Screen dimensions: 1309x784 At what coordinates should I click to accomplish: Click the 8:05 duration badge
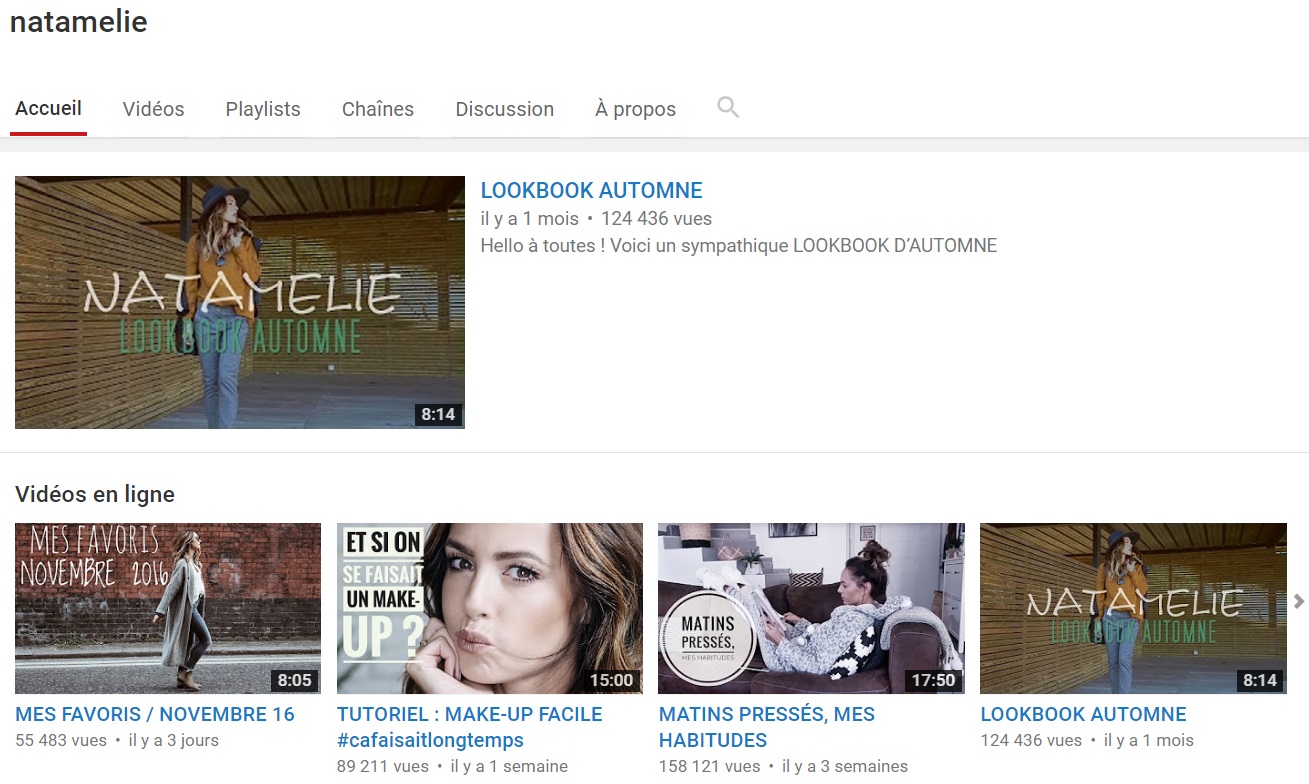(295, 680)
